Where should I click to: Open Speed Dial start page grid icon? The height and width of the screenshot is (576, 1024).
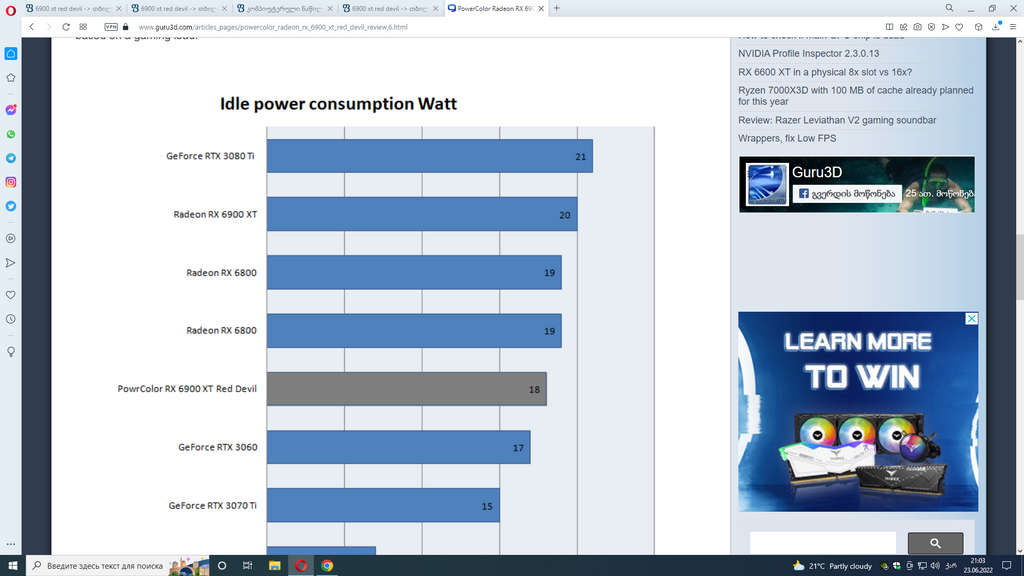pos(83,27)
